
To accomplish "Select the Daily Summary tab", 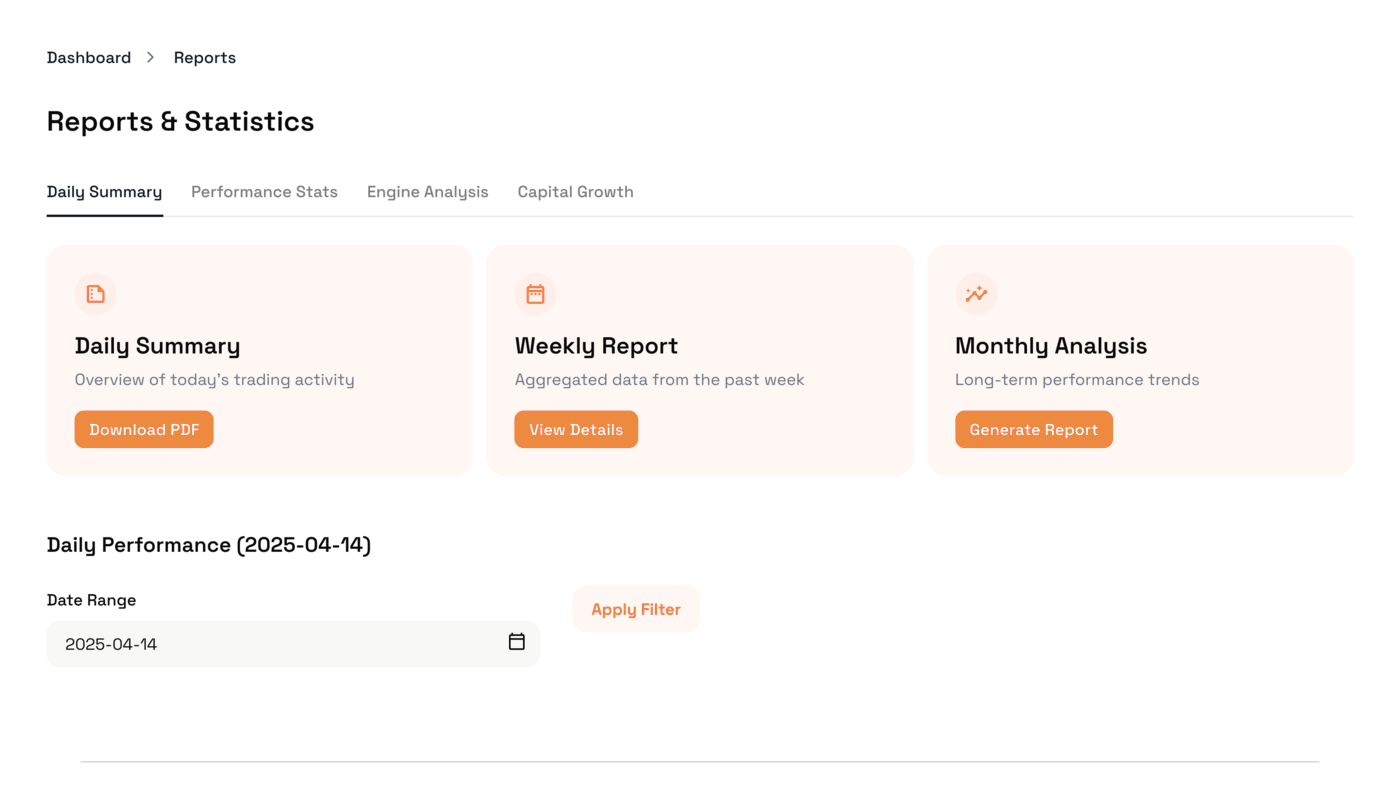I will click(x=104, y=192).
